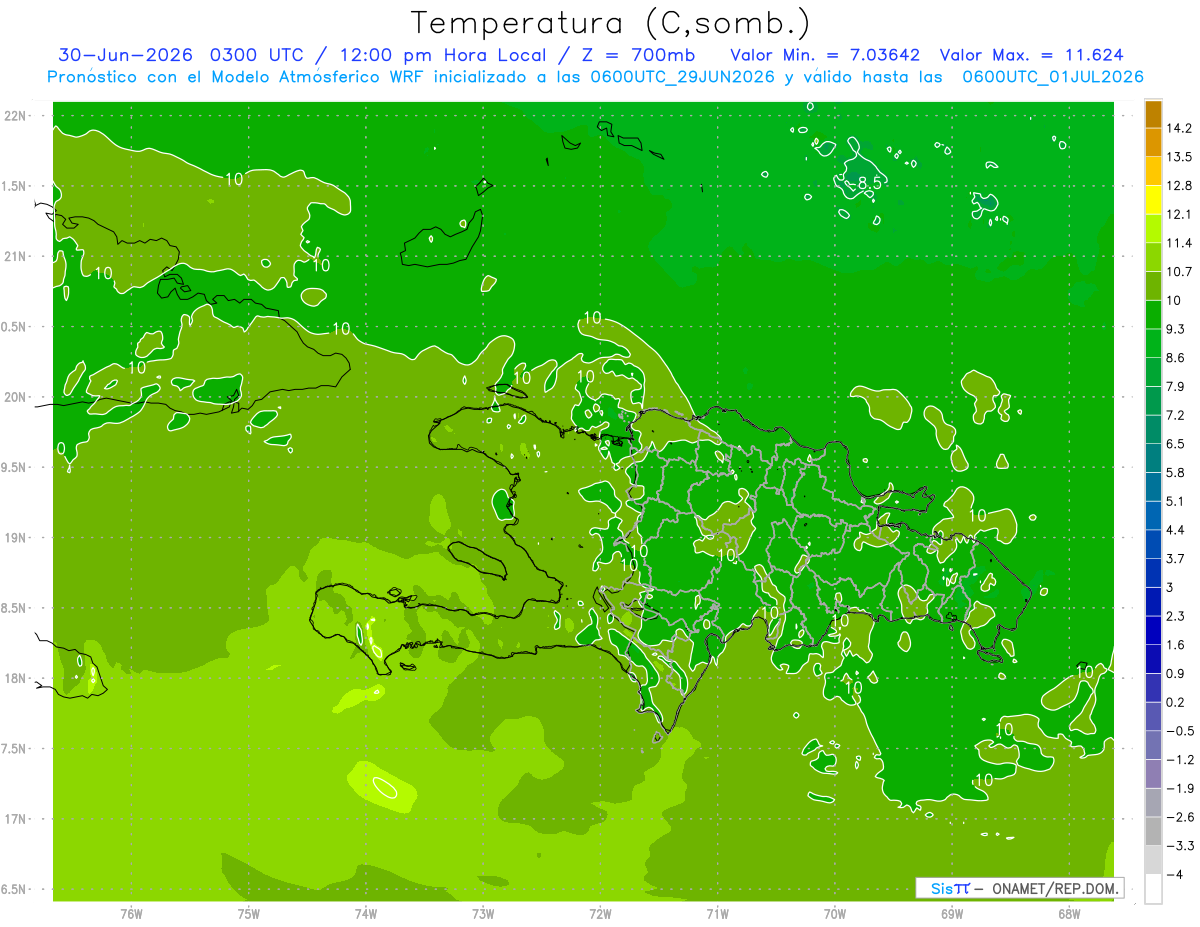Viewport: 1200px width, 927px height.
Task: Select the date text "30-Jun-2026"
Action: (x=126, y=54)
